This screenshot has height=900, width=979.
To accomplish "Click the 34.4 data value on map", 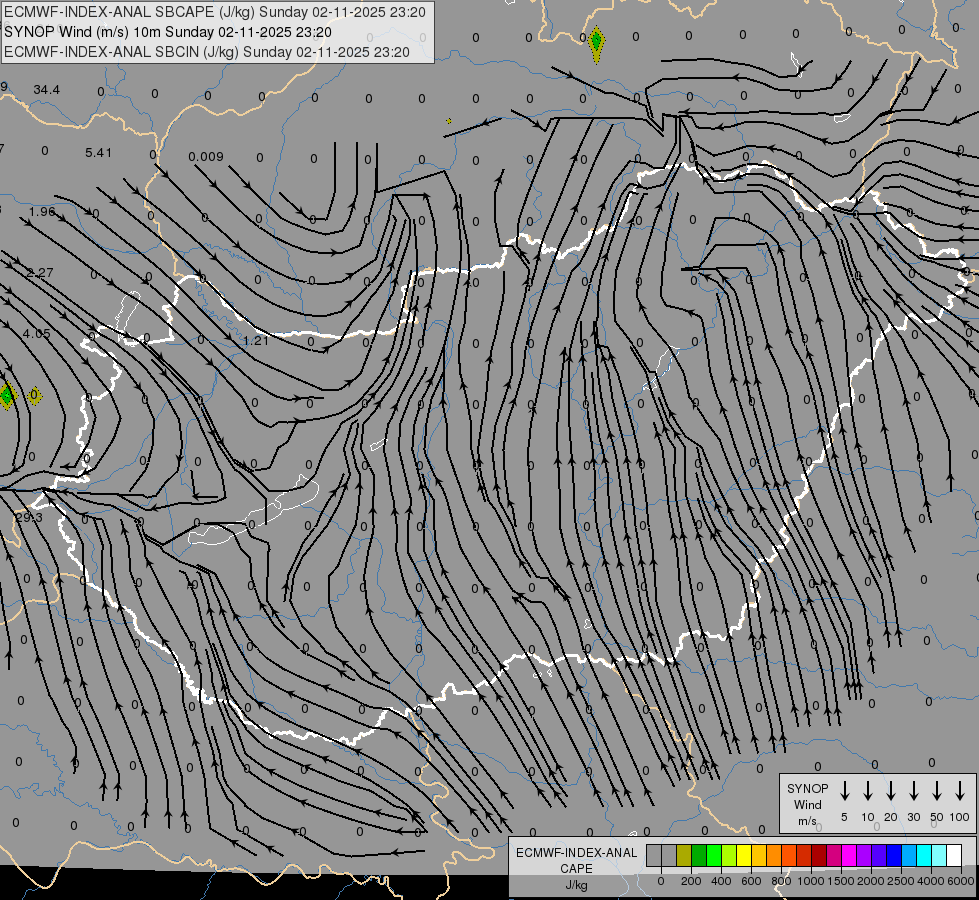I will tap(46, 90).
